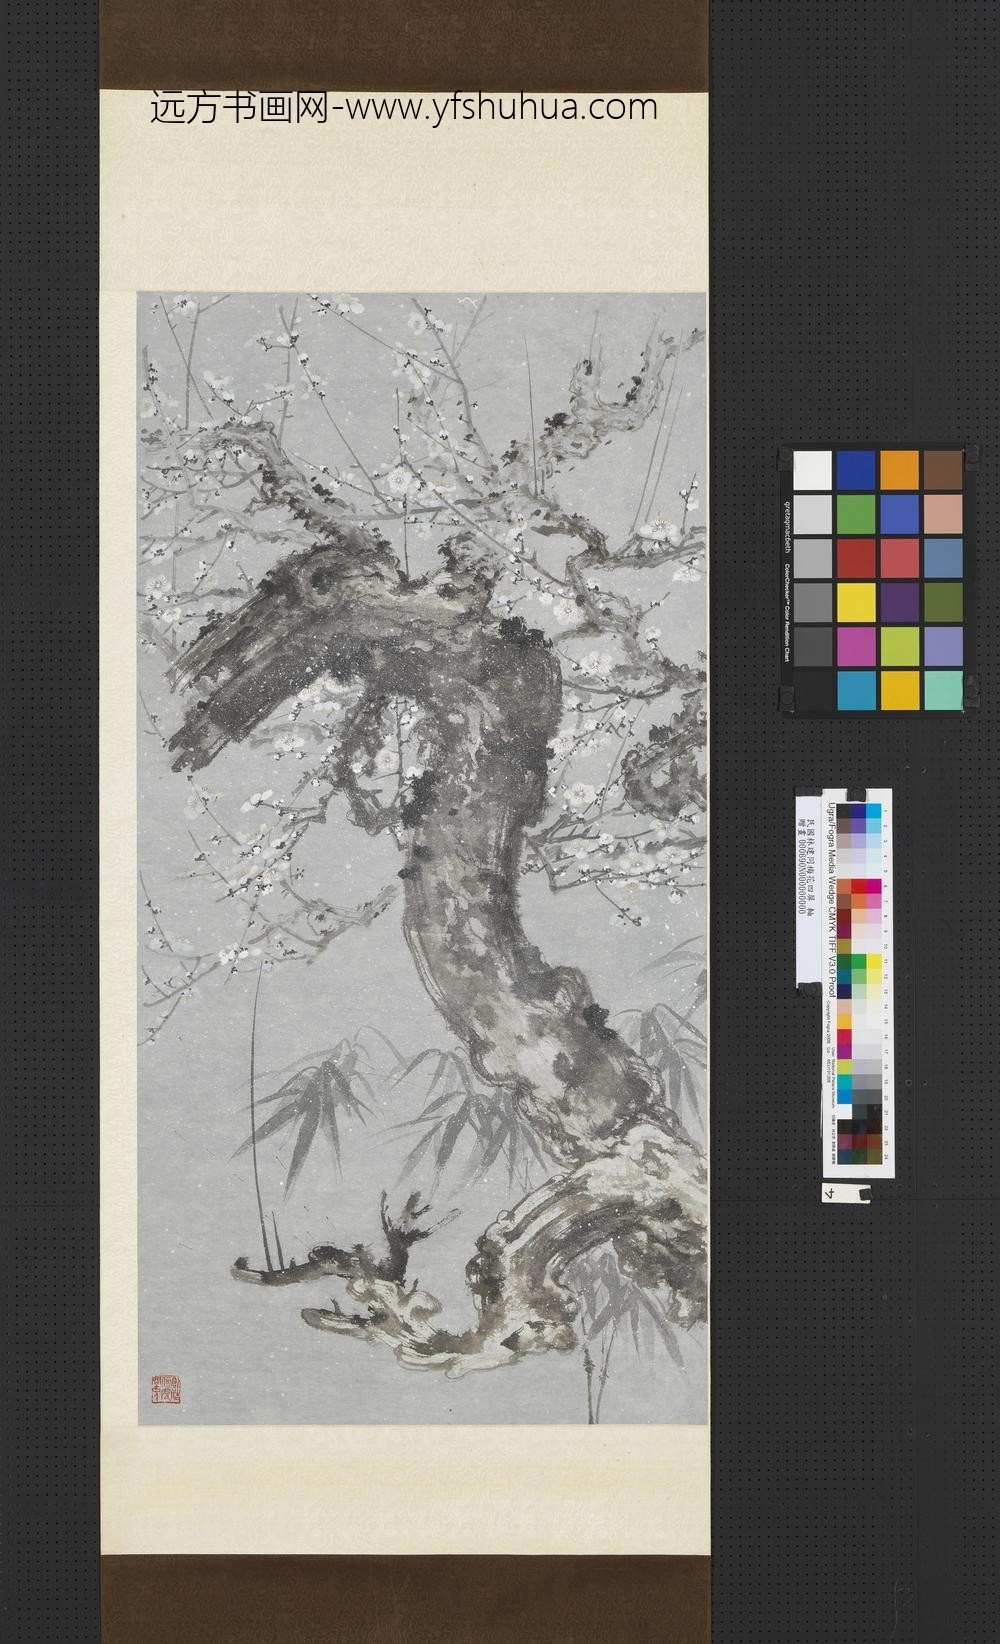1000x1644 pixels.
Task: Select the brown swatch on the ColorChecker
Action: pyautogui.click(x=942, y=471)
